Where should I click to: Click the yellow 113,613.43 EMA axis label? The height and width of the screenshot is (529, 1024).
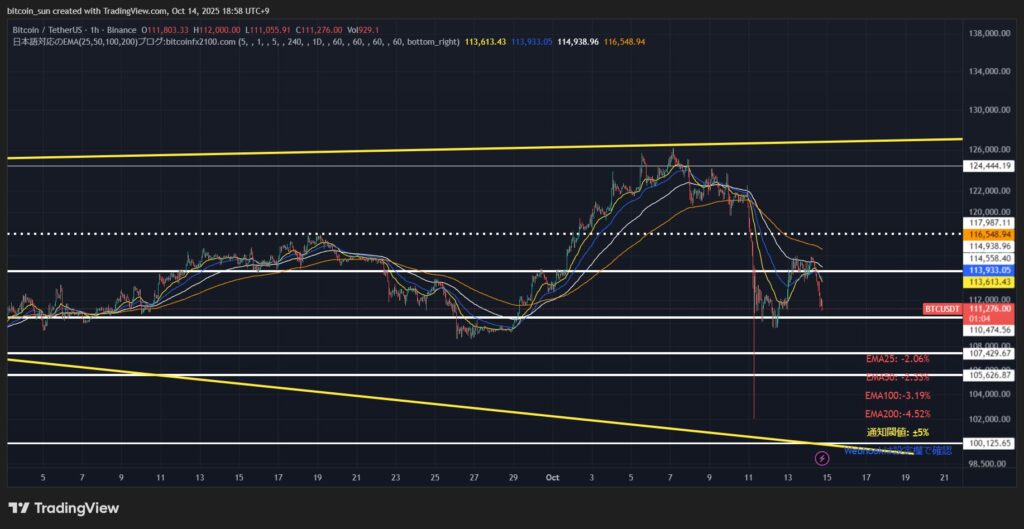pyautogui.click(x=991, y=283)
